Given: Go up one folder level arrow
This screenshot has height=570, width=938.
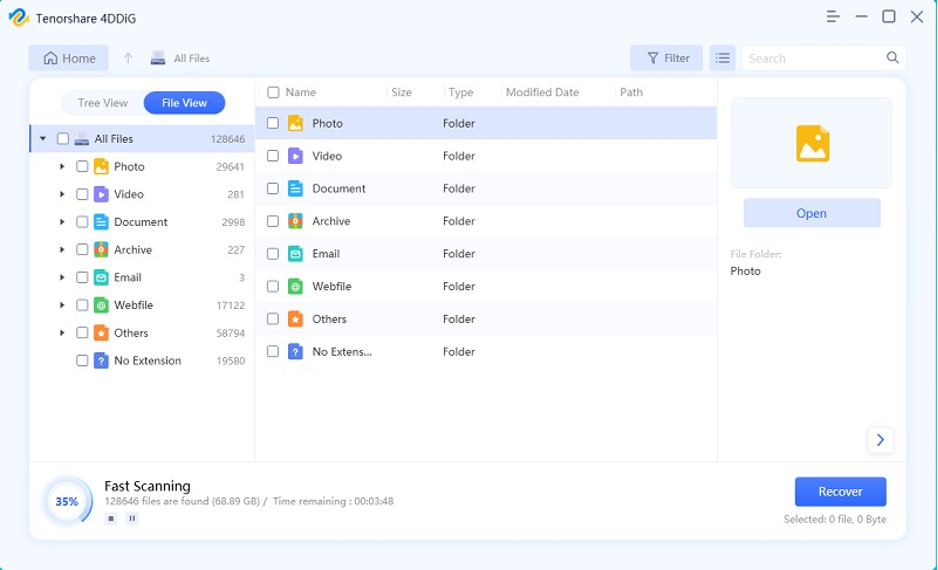Looking at the screenshot, I should click(128, 58).
